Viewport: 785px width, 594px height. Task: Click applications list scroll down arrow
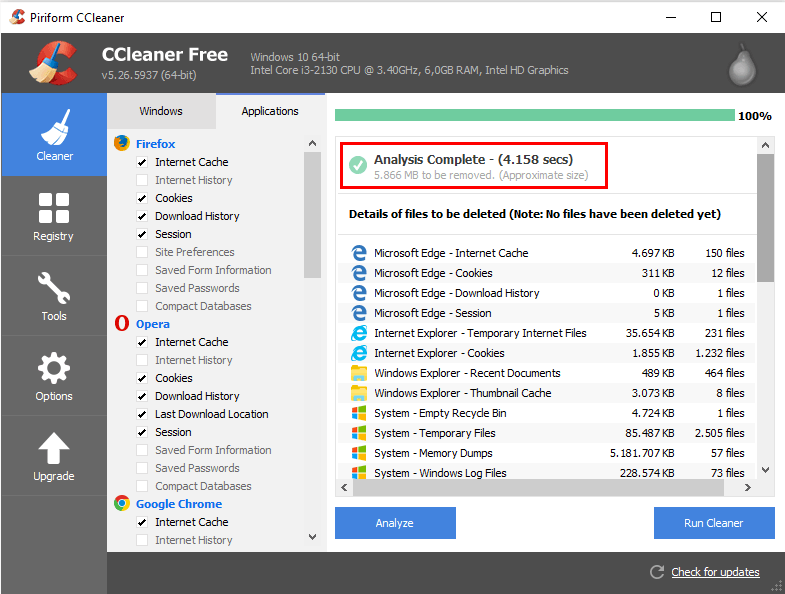tap(312, 537)
